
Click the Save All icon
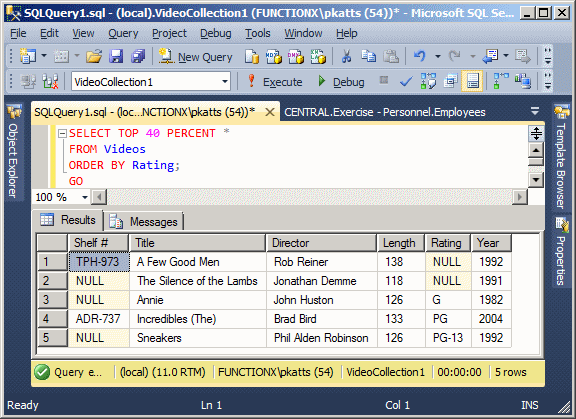[138, 57]
